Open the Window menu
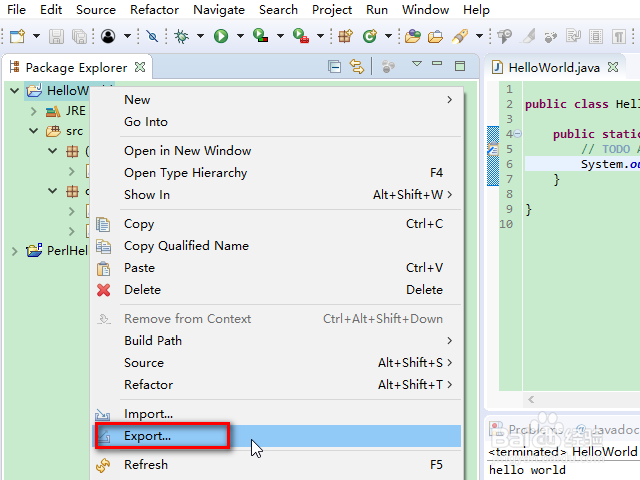Screen dimensions: 640x480 pyautogui.click(x=425, y=9)
